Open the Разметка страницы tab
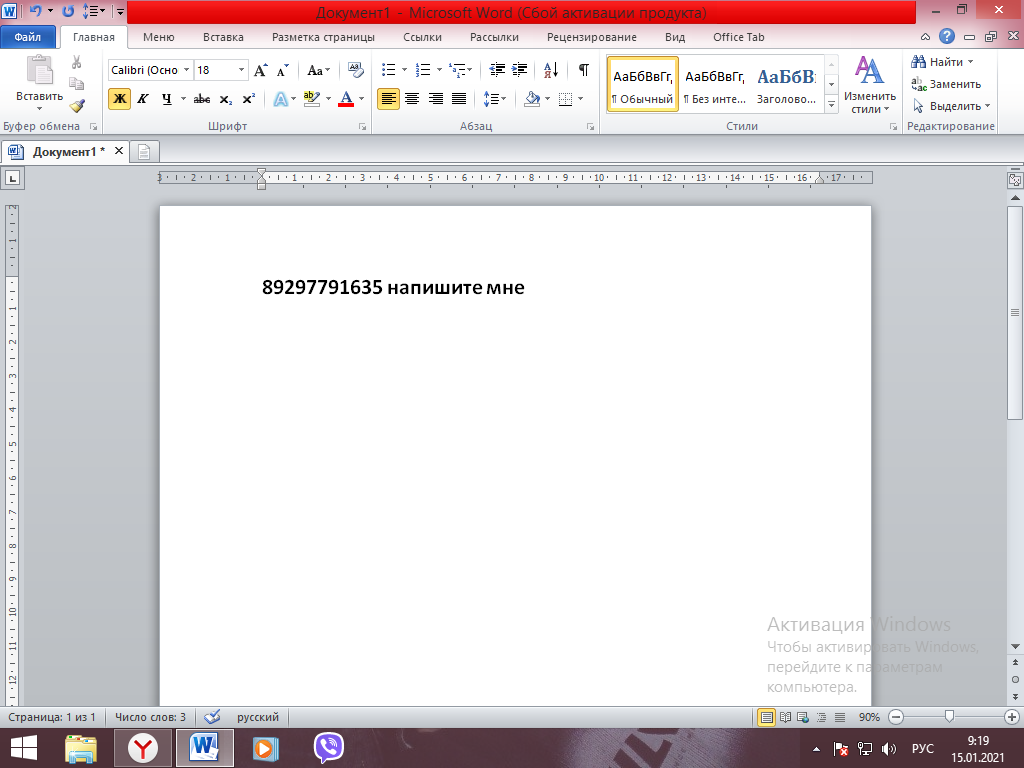 point(323,37)
